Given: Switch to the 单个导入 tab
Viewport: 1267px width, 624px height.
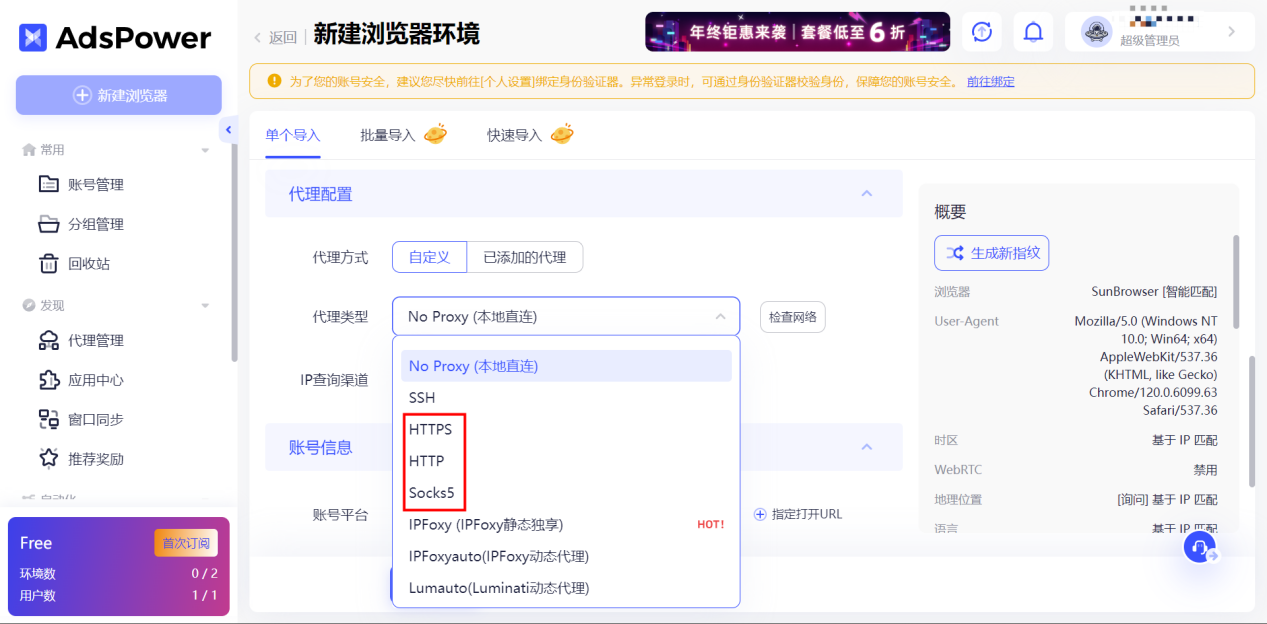Looking at the screenshot, I should (x=293, y=135).
